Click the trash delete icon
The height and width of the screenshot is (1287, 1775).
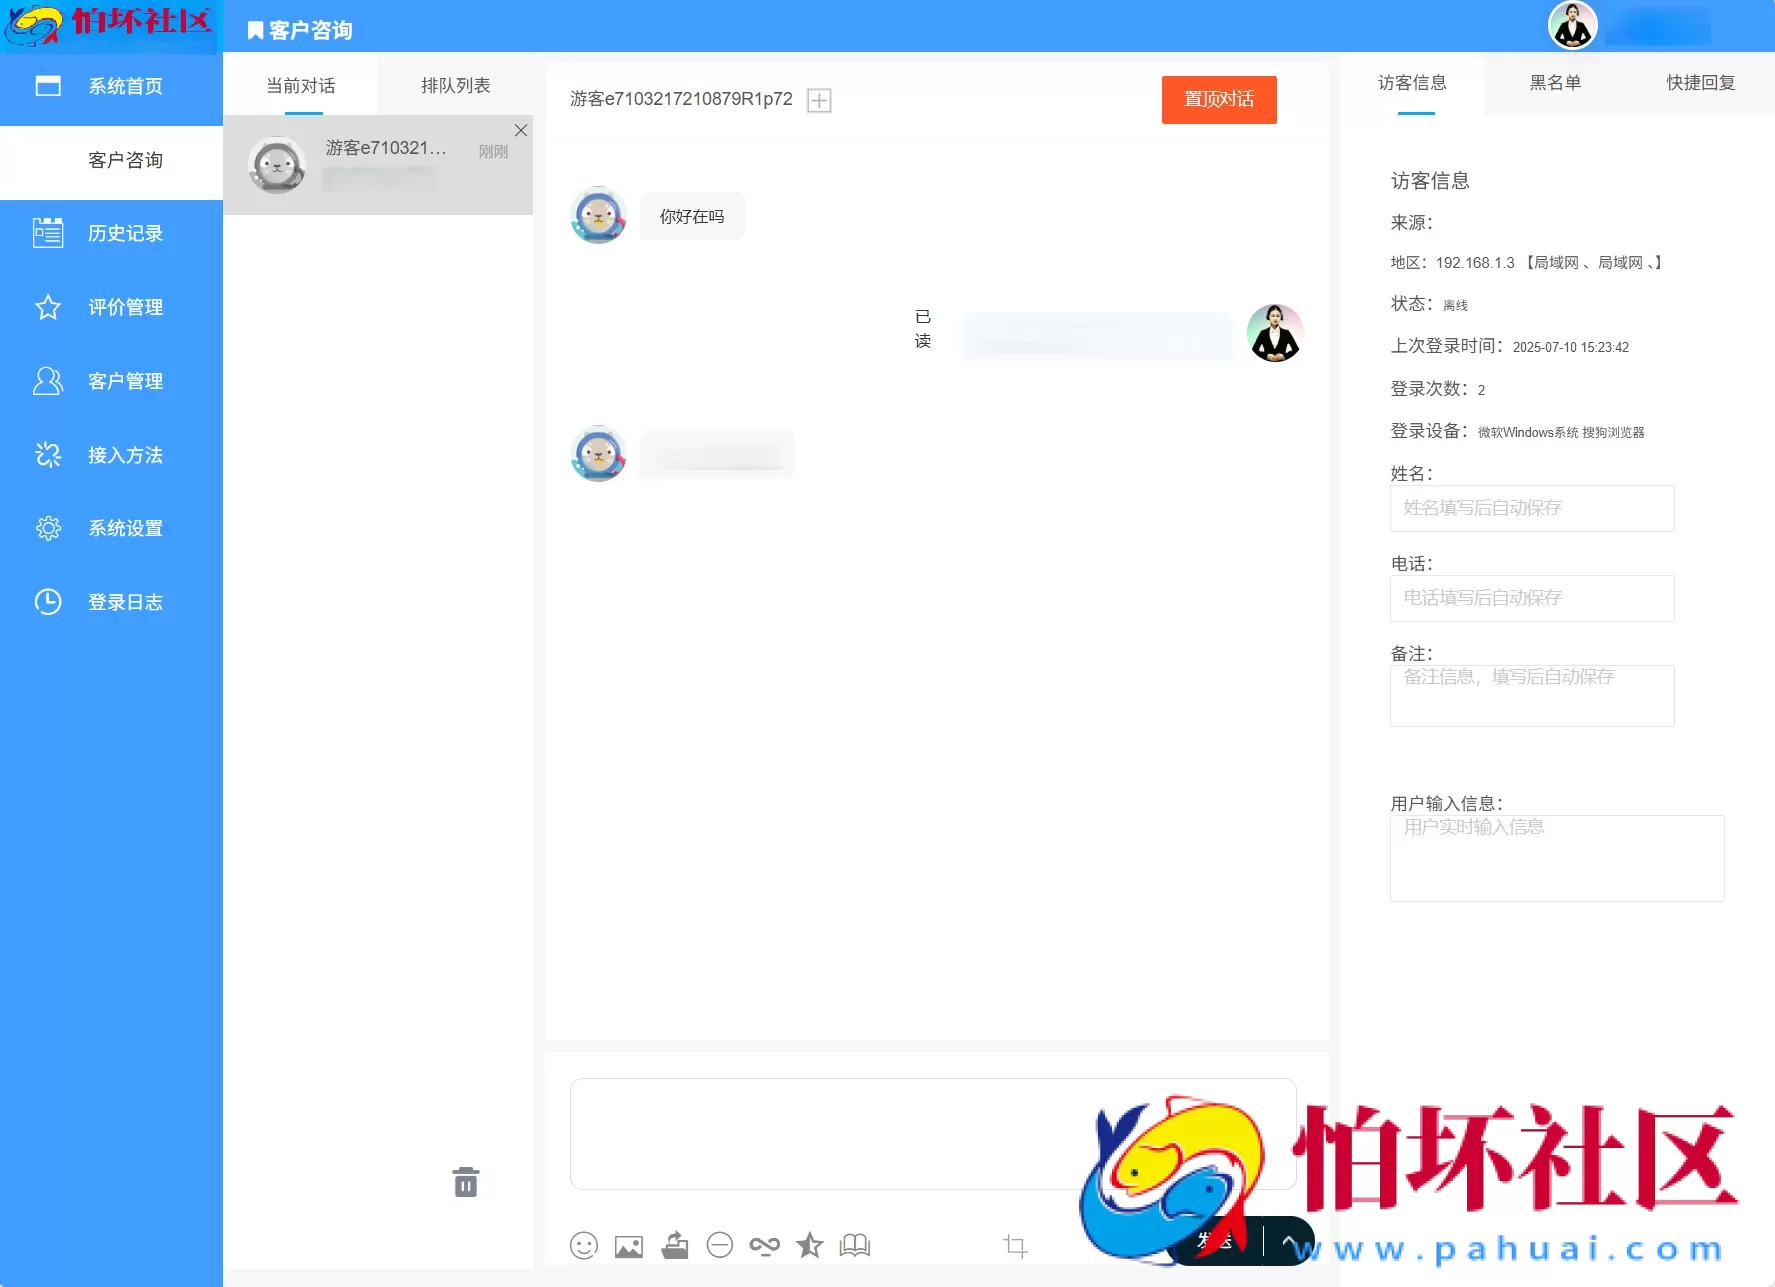point(465,1182)
